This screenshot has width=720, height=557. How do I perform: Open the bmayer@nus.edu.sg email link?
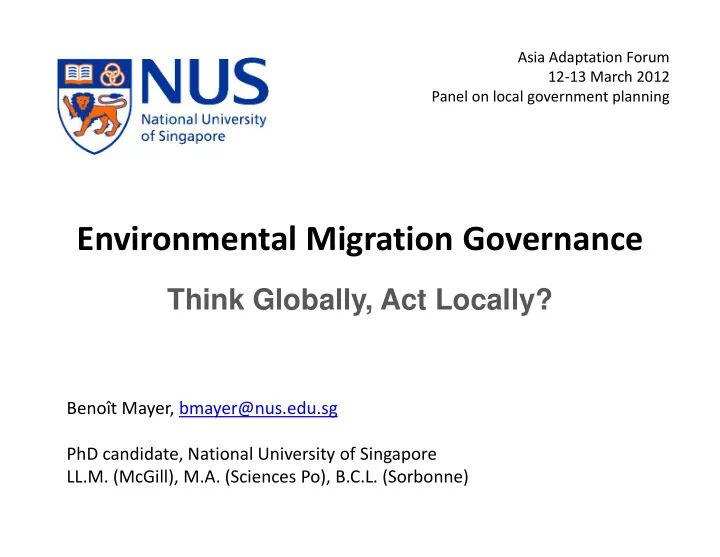coord(258,408)
